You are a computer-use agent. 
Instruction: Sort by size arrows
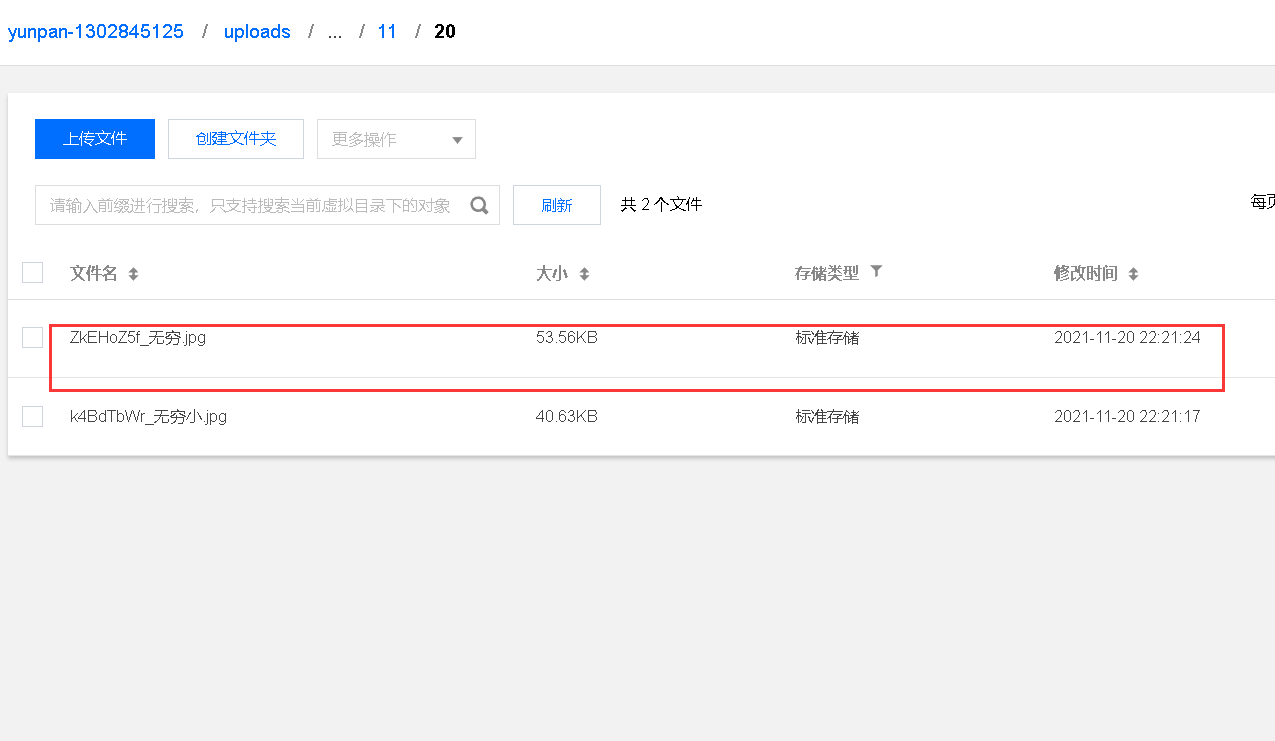coord(584,274)
